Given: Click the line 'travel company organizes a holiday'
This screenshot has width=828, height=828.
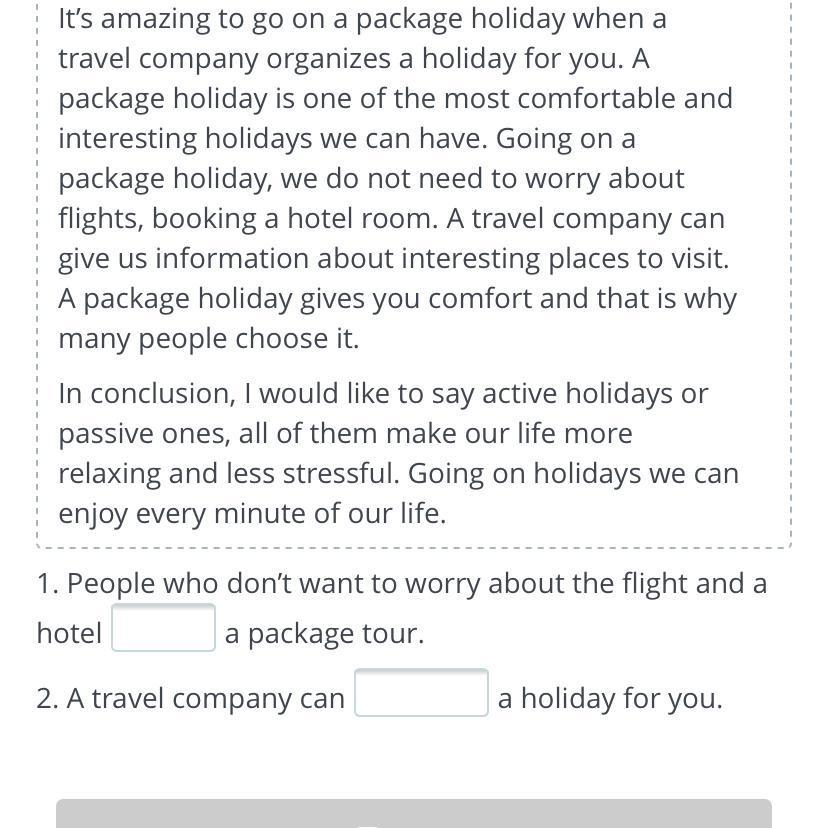Looking at the screenshot, I should pos(354,58).
